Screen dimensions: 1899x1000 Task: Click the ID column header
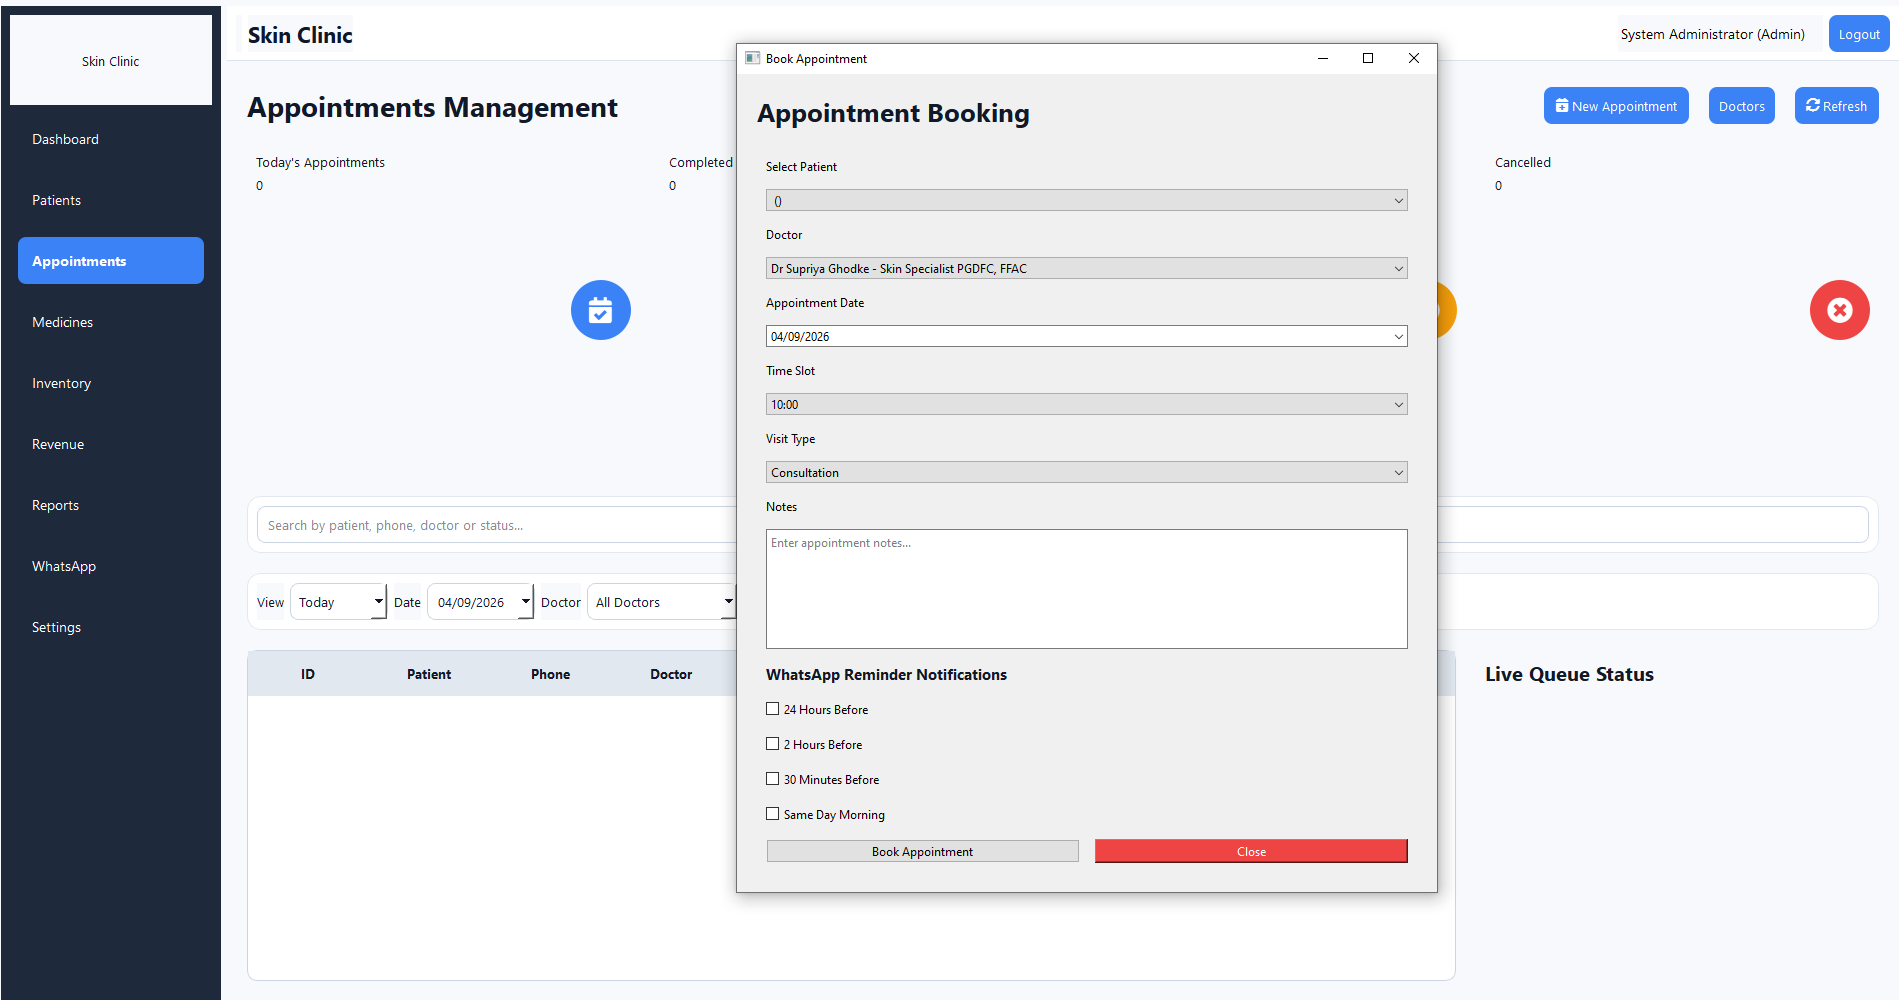click(x=308, y=674)
